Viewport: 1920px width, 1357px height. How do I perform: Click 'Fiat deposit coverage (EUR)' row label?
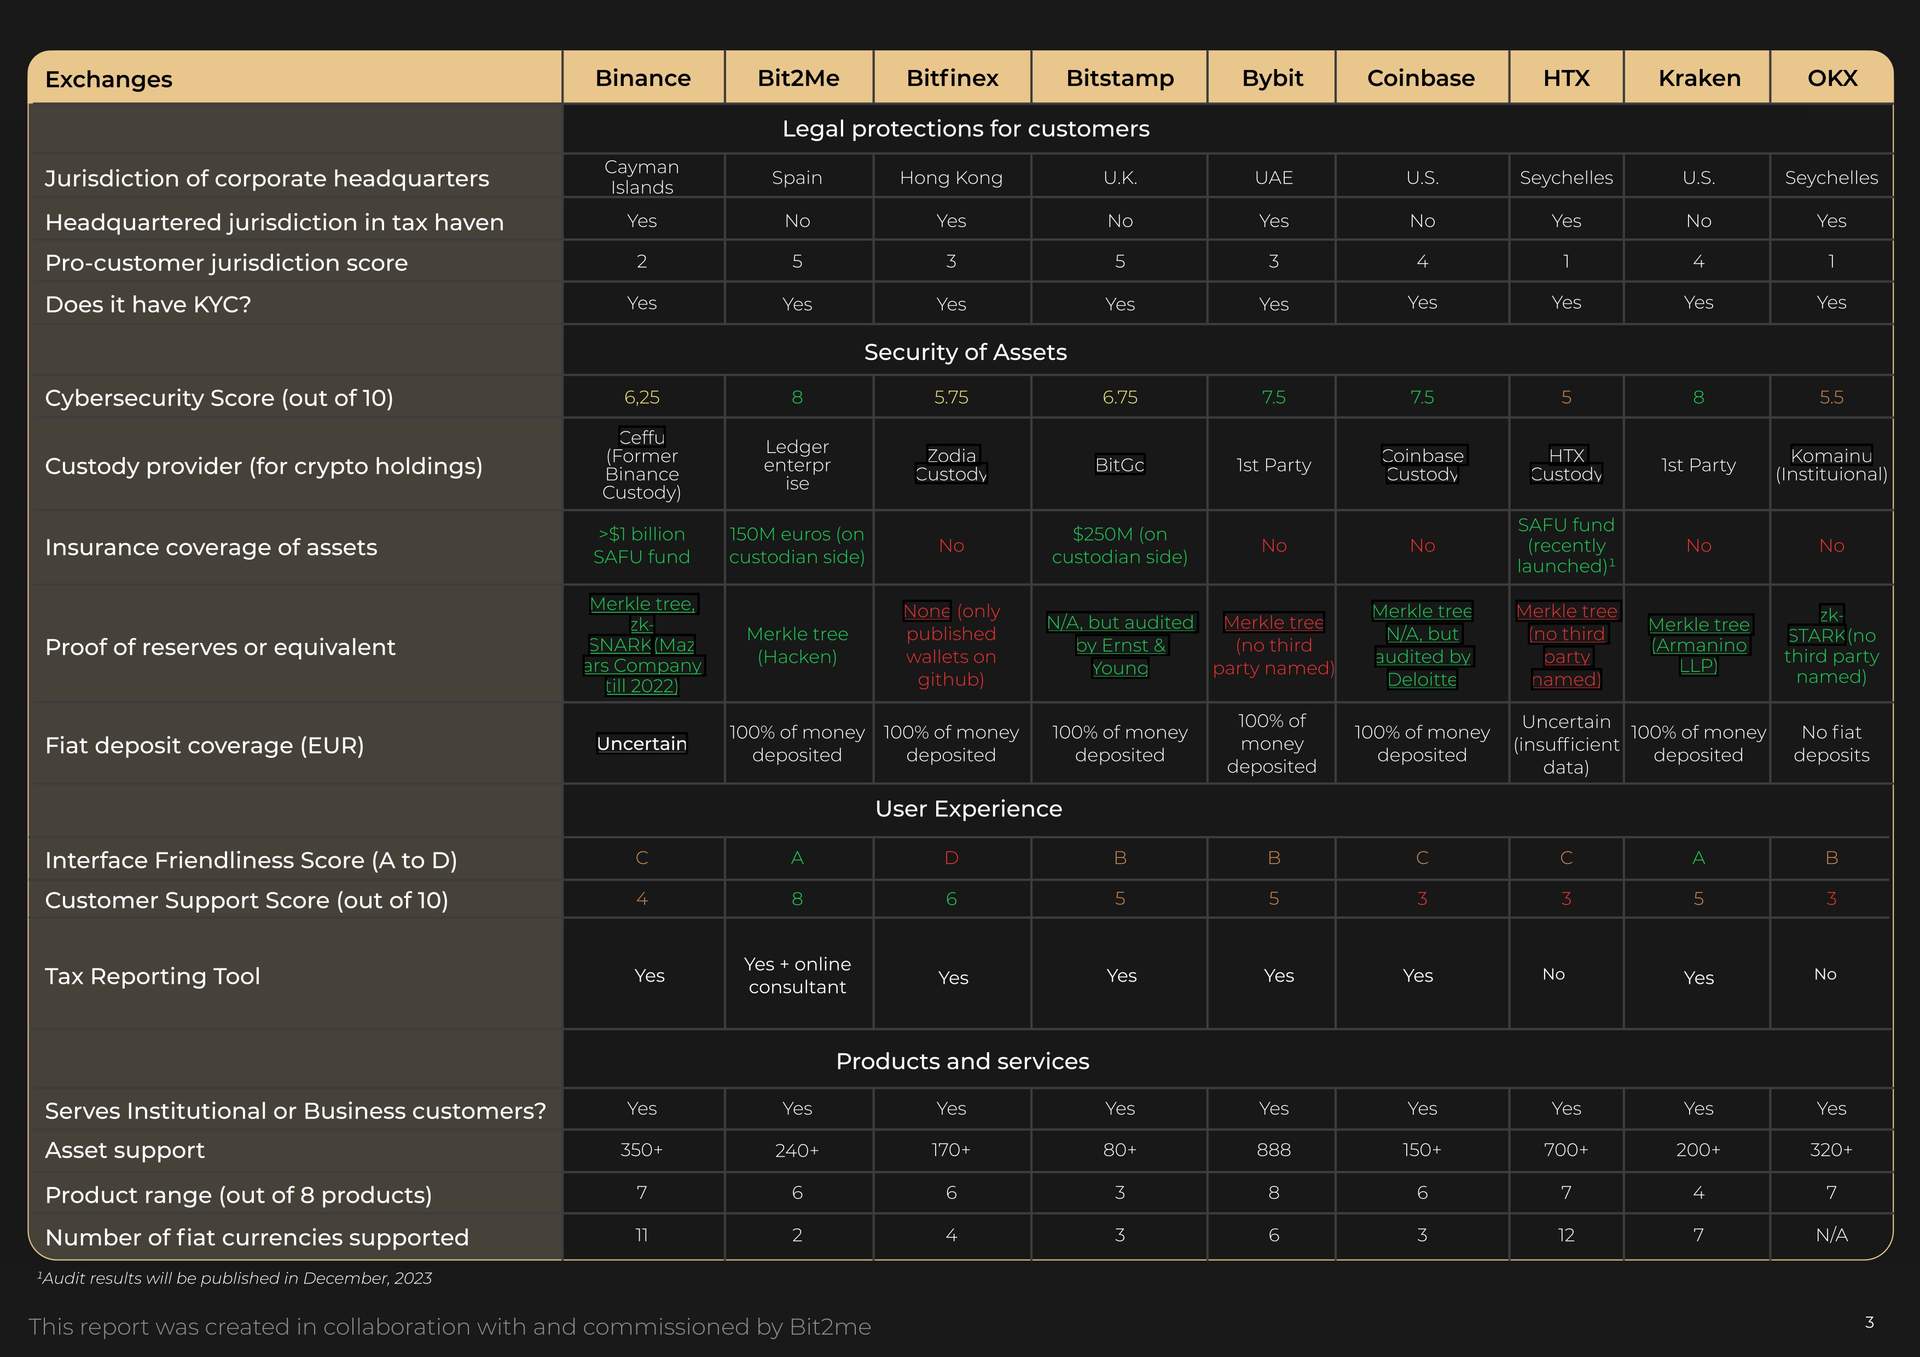pos(204,745)
